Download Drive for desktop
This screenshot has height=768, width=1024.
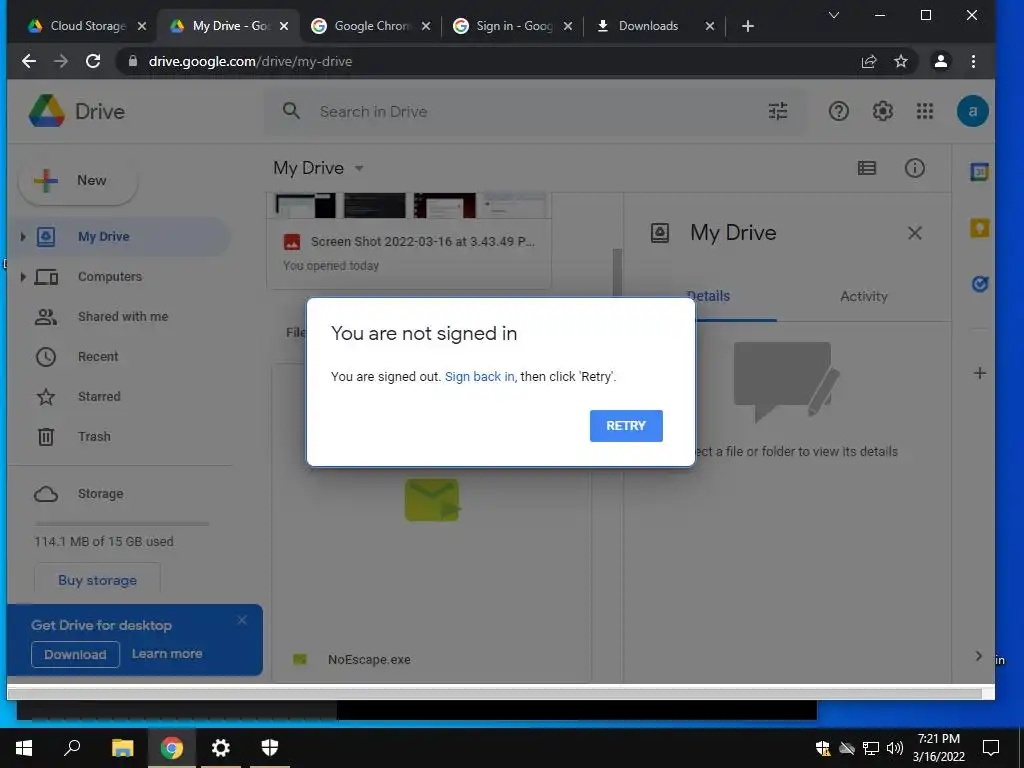pyautogui.click(x=75, y=654)
